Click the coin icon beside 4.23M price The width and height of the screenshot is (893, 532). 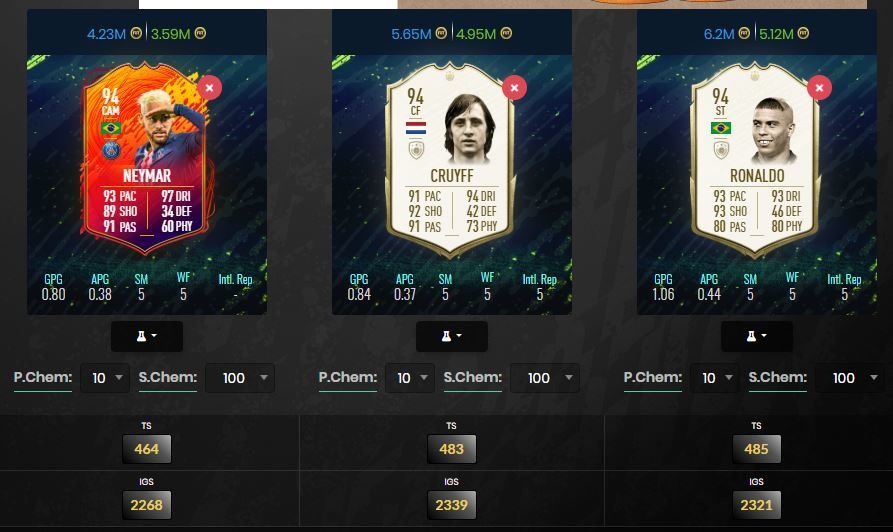pos(136,33)
